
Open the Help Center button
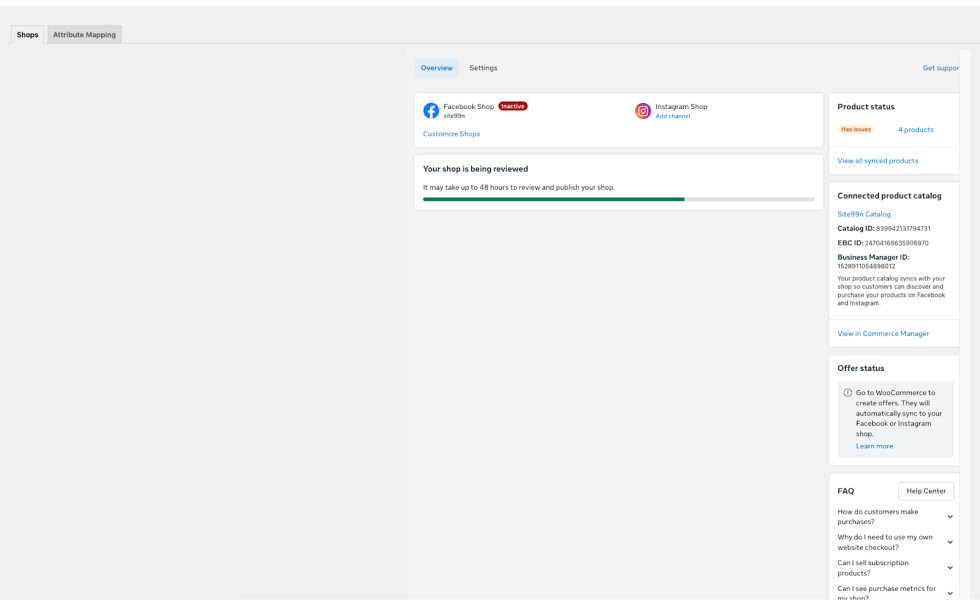926,491
